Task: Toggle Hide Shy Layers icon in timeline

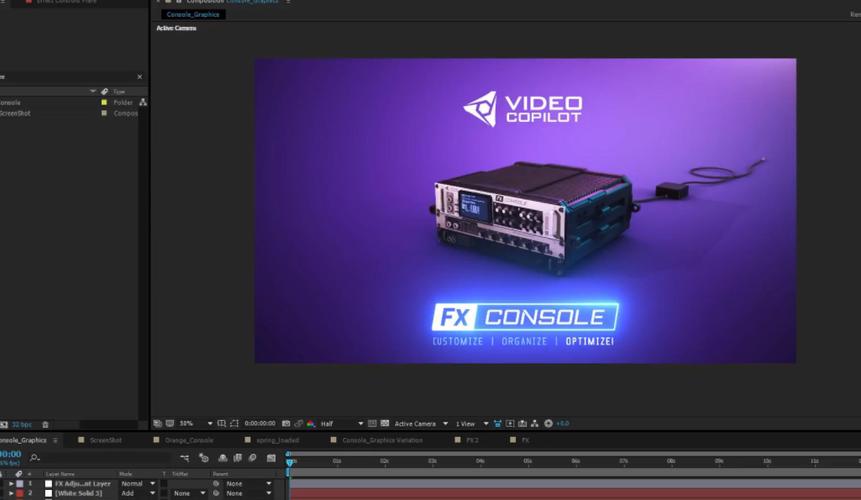Action: click(x=223, y=458)
